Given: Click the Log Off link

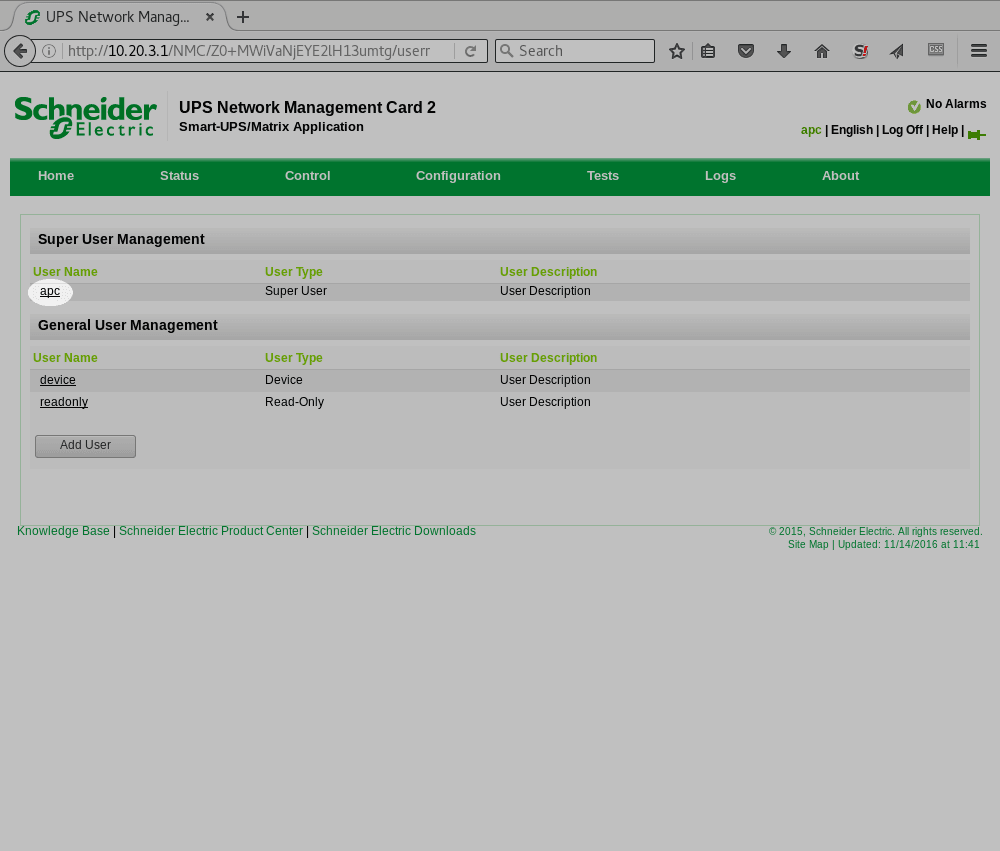Looking at the screenshot, I should (902, 131).
